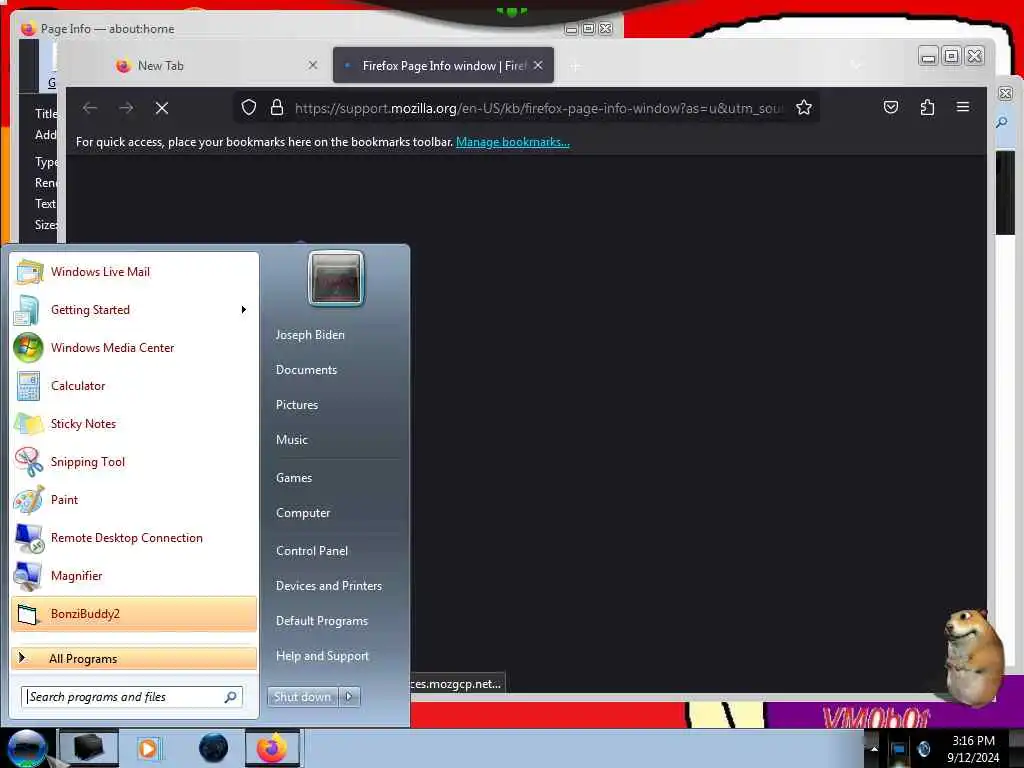
Task: Open Windows Media Player taskbar icon
Action: pos(148,748)
